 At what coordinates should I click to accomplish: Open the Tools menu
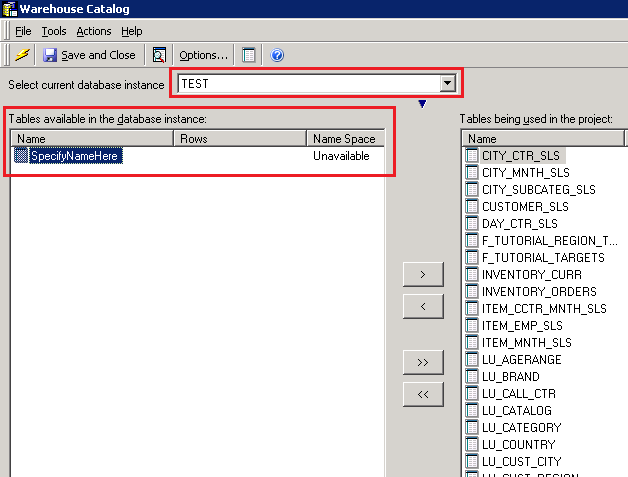point(53,32)
